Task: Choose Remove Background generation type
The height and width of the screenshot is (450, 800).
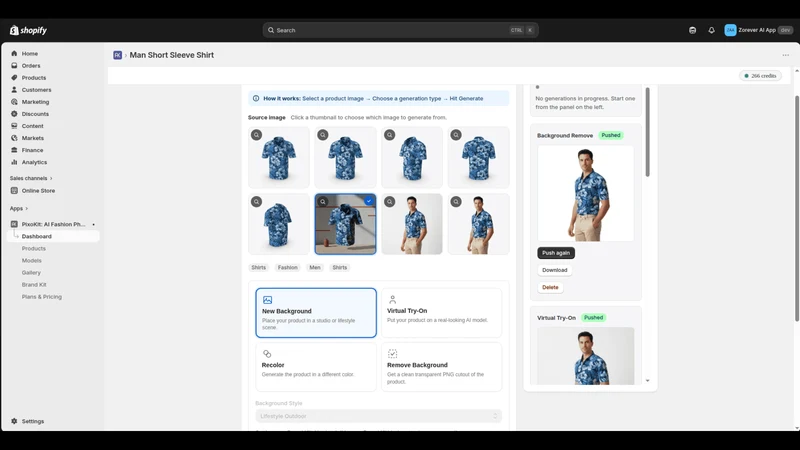Action: coord(441,367)
